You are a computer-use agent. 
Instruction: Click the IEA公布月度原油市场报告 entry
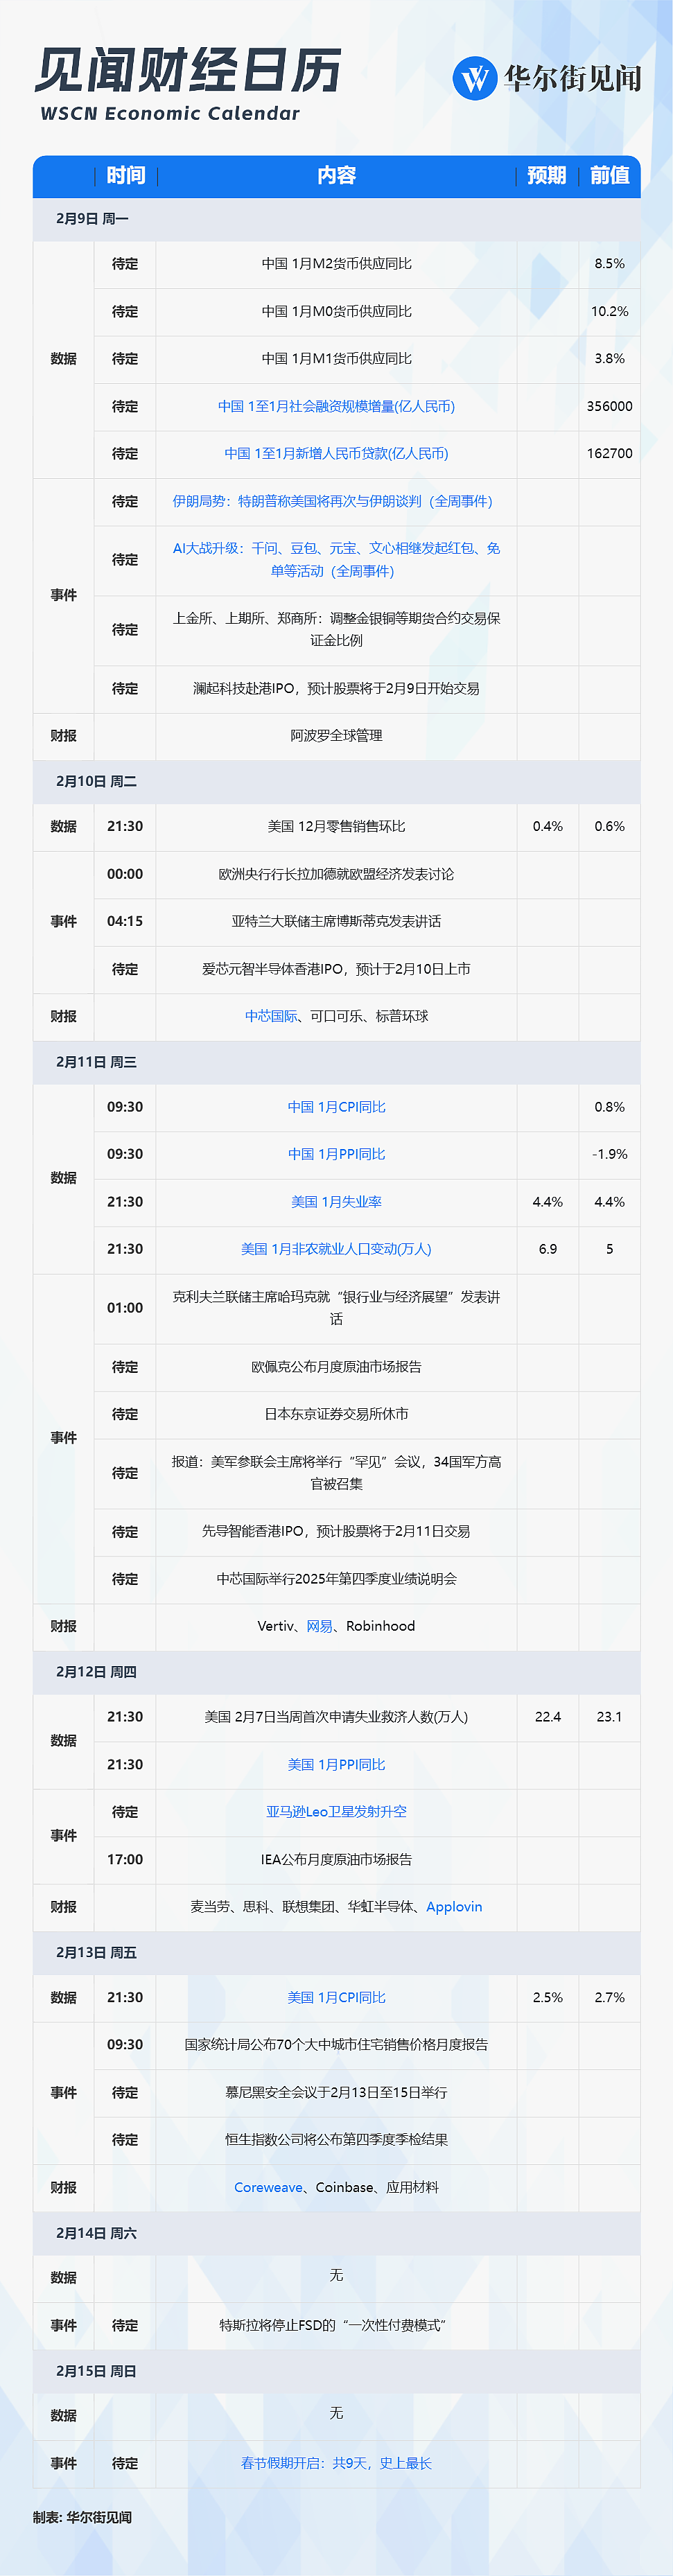336,1860
